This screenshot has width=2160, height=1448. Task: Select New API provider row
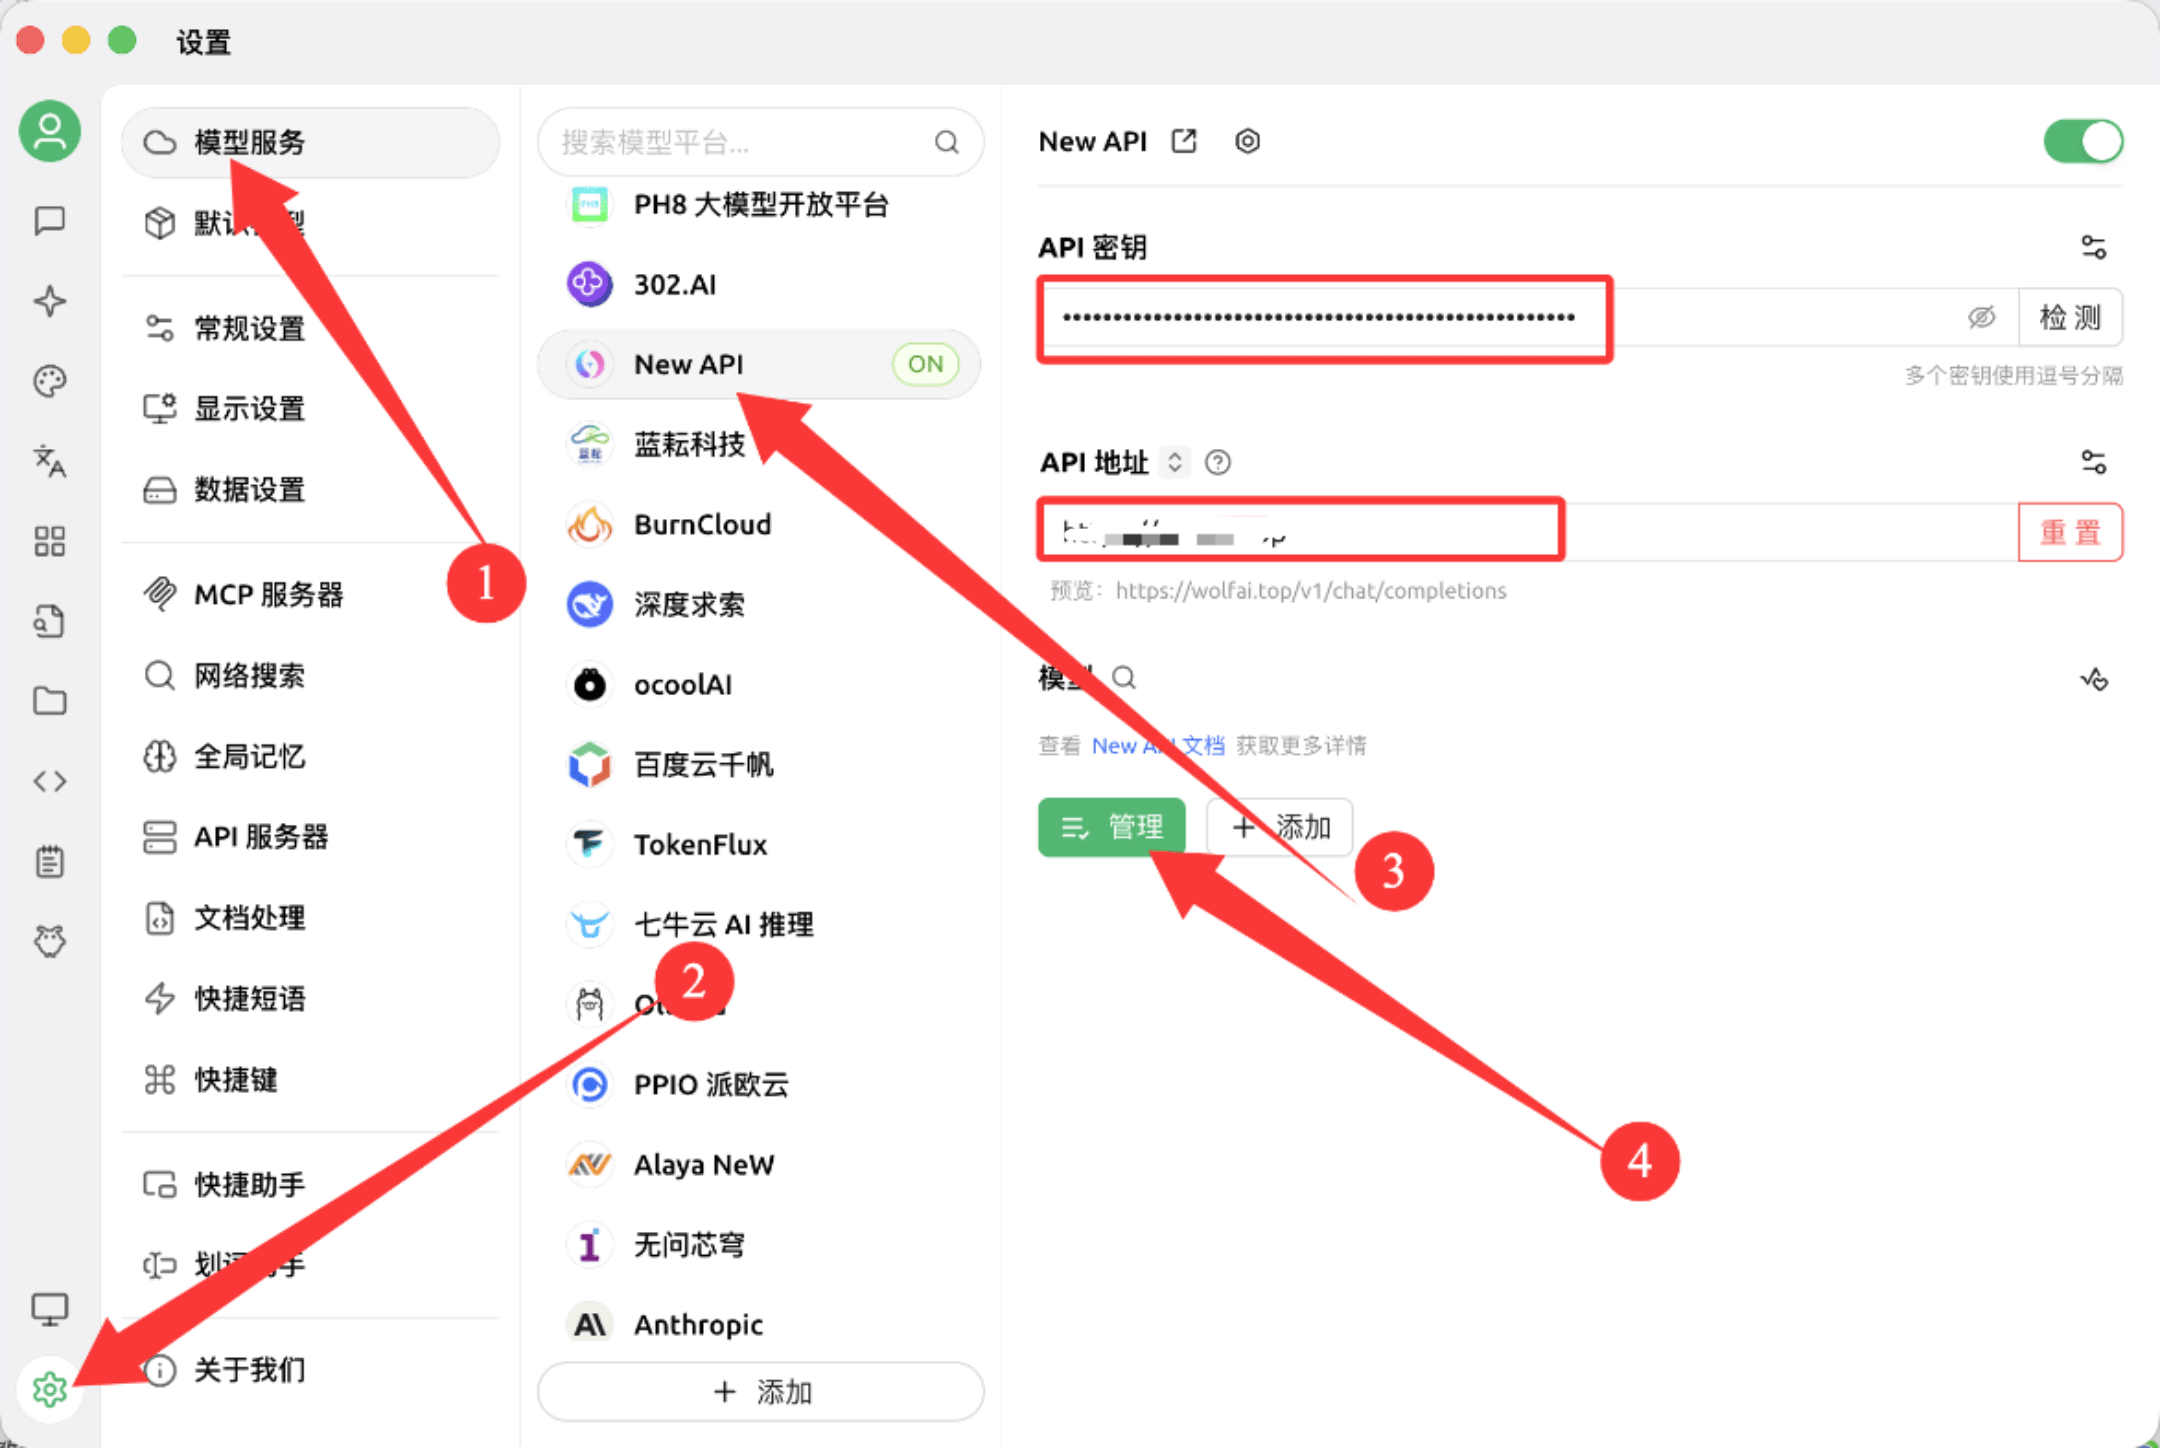coord(760,364)
